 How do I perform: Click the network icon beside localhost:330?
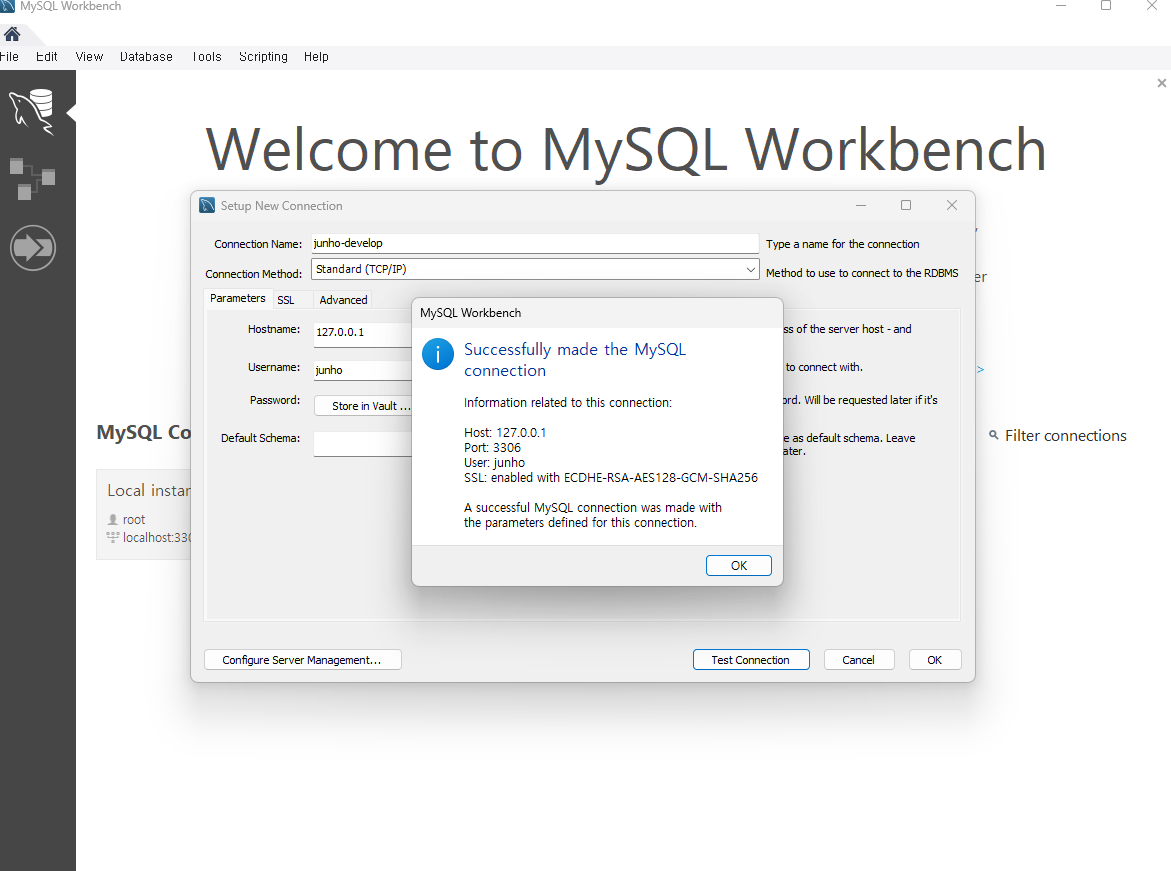[x=112, y=537]
